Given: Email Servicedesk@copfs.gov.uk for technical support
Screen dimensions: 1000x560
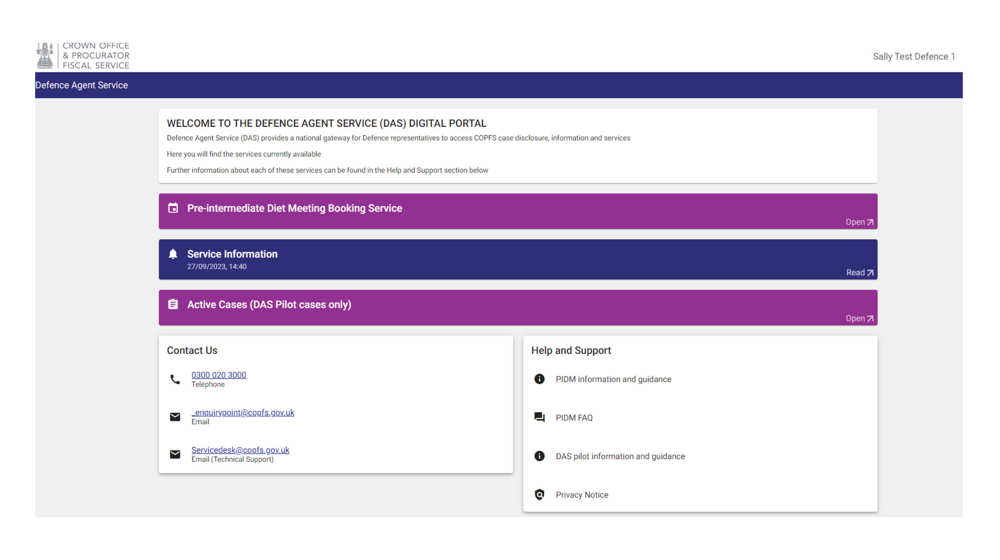Looking at the screenshot, I should point(240,450).
